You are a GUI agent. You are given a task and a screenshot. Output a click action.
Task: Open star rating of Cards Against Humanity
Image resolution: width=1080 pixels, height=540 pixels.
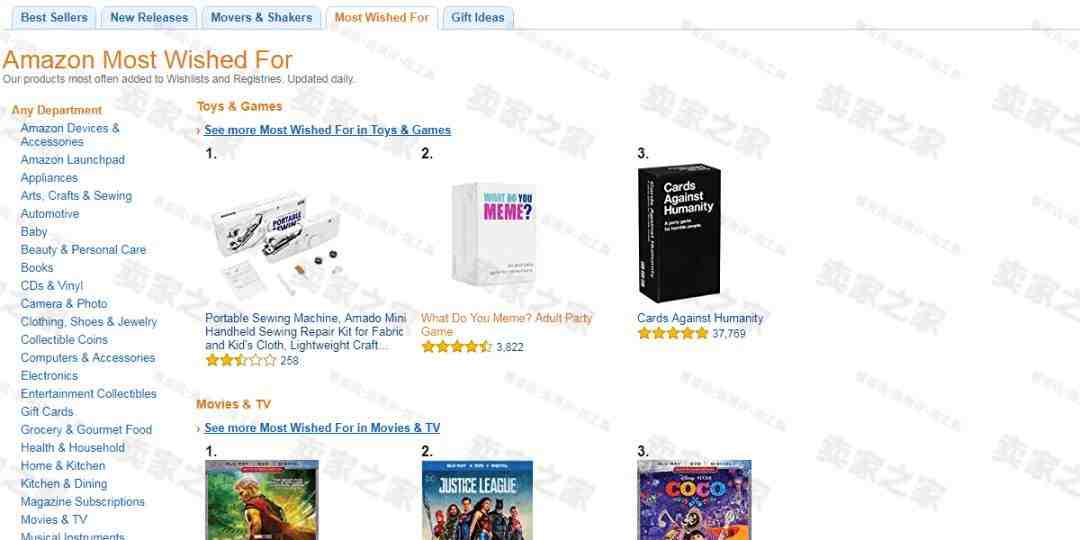[x=672, y=333]
